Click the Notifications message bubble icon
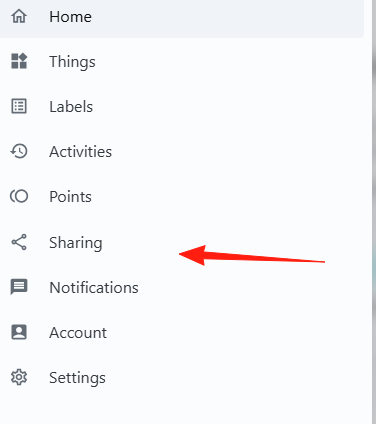Screen dimensions: 376x424 19,287
